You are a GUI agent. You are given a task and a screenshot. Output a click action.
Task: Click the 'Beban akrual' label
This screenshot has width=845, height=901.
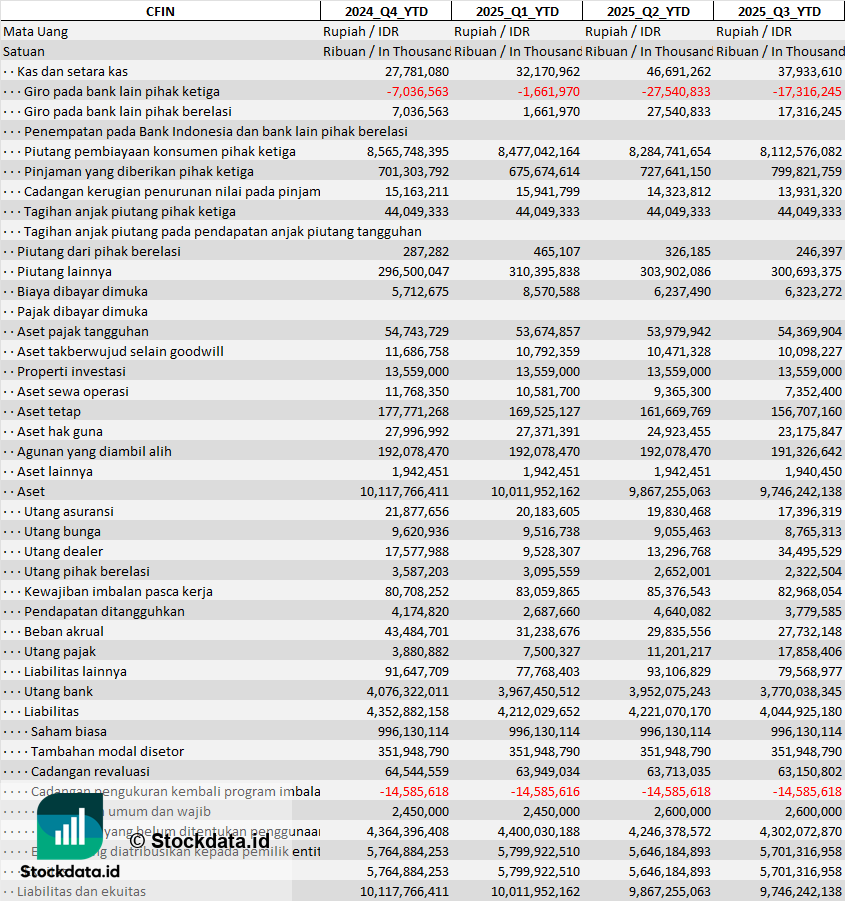pyautogui.click(x=64, y=632)
